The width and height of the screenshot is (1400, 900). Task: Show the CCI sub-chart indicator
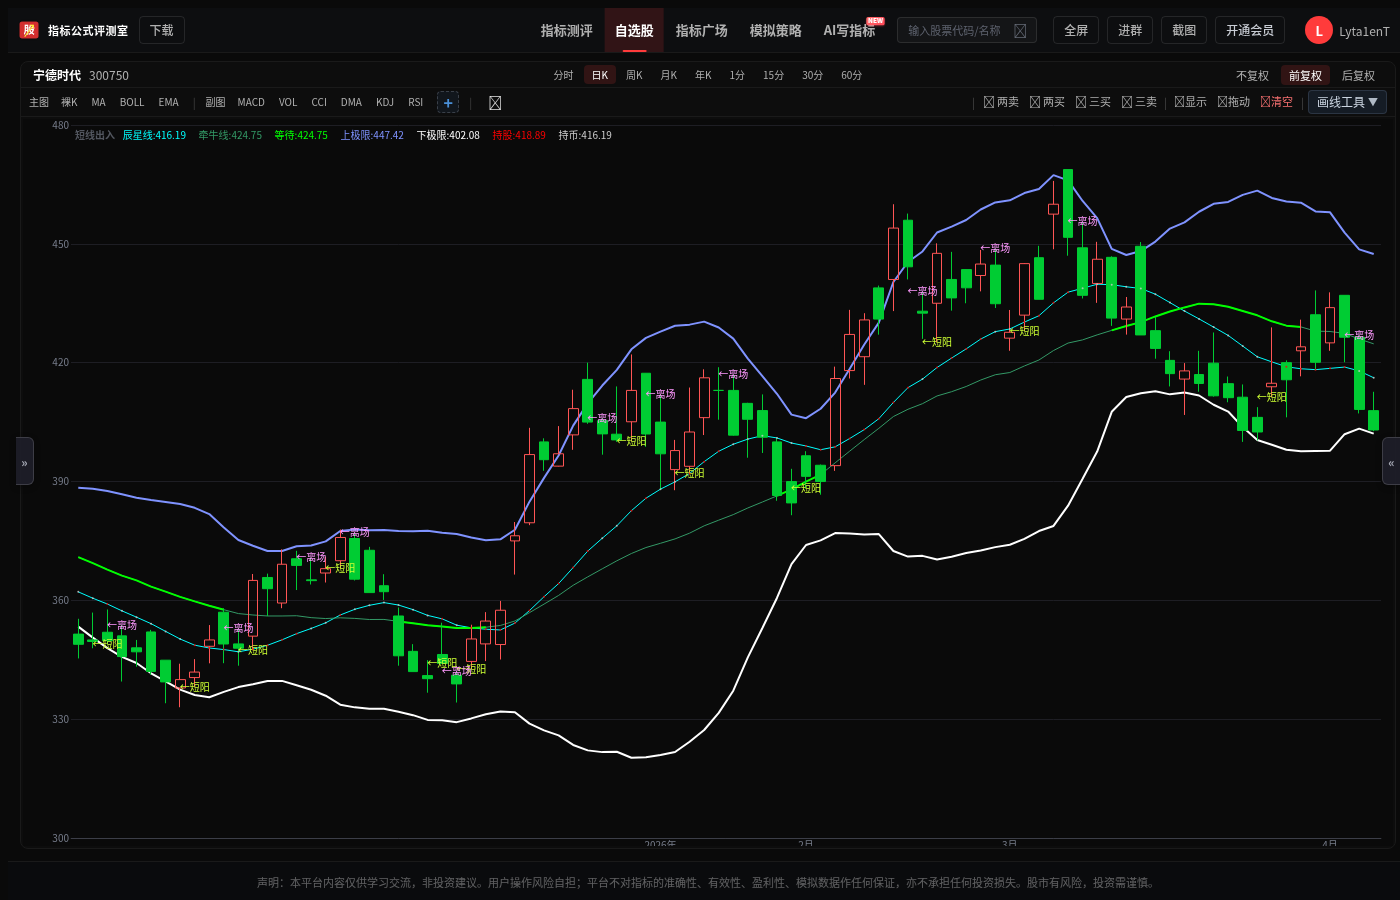[x=319, y=103]
